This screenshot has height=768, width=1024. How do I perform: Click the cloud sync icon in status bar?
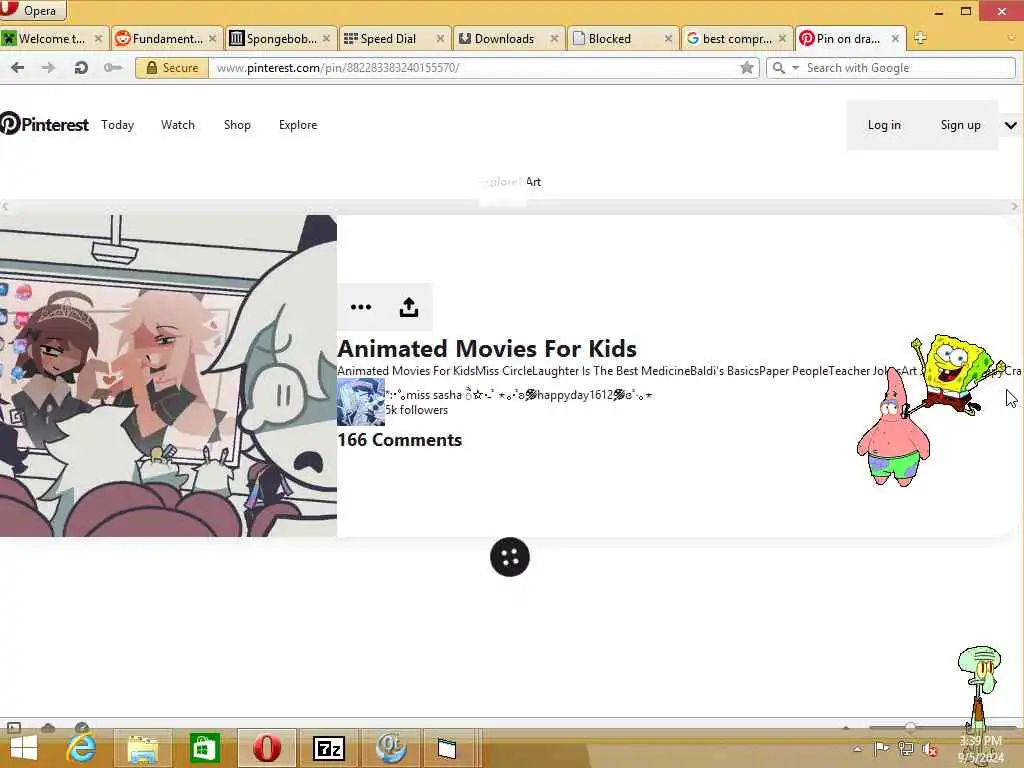click(x=48, y=727)
